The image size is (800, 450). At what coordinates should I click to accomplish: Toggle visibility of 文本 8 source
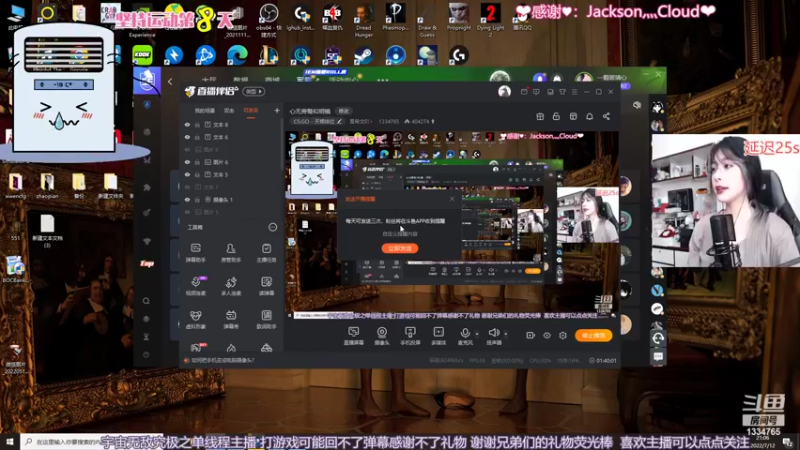click(187, 124)
